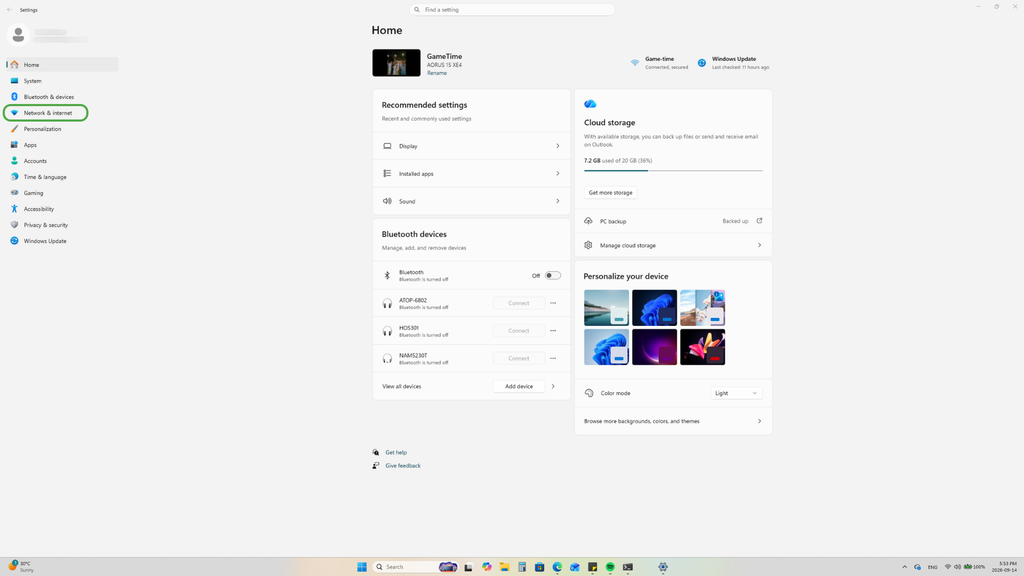
Task: Open Microsoft Edge from the taskbar
Action: point(557,567)
